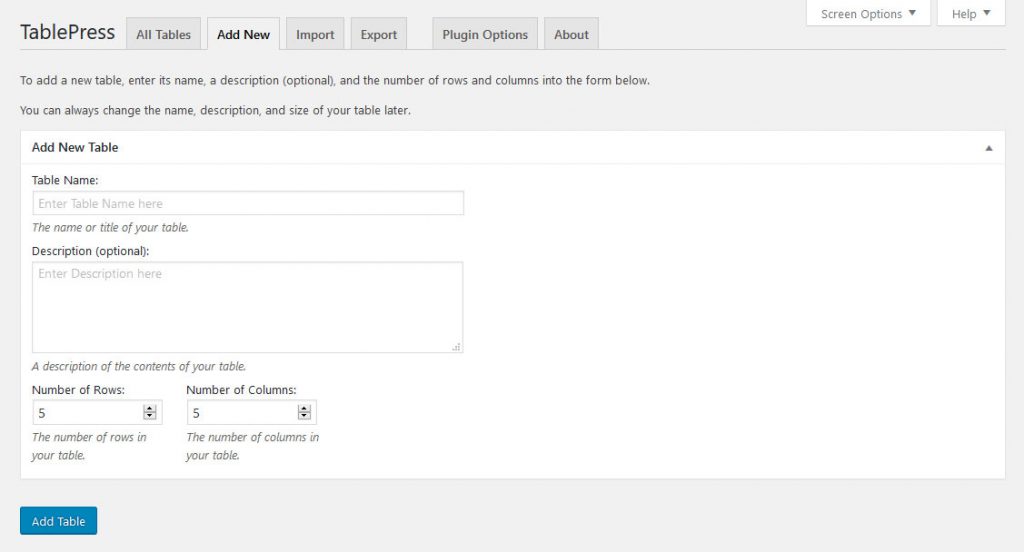Open the Plugin Options tab

point(485,34)
